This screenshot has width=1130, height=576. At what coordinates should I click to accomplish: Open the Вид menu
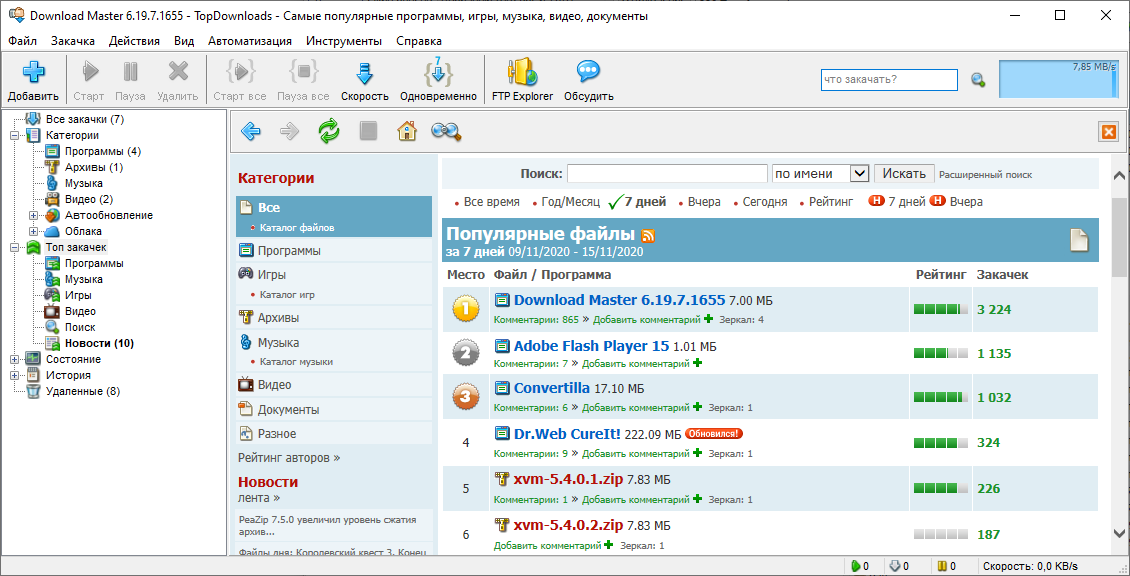(184, 41)
